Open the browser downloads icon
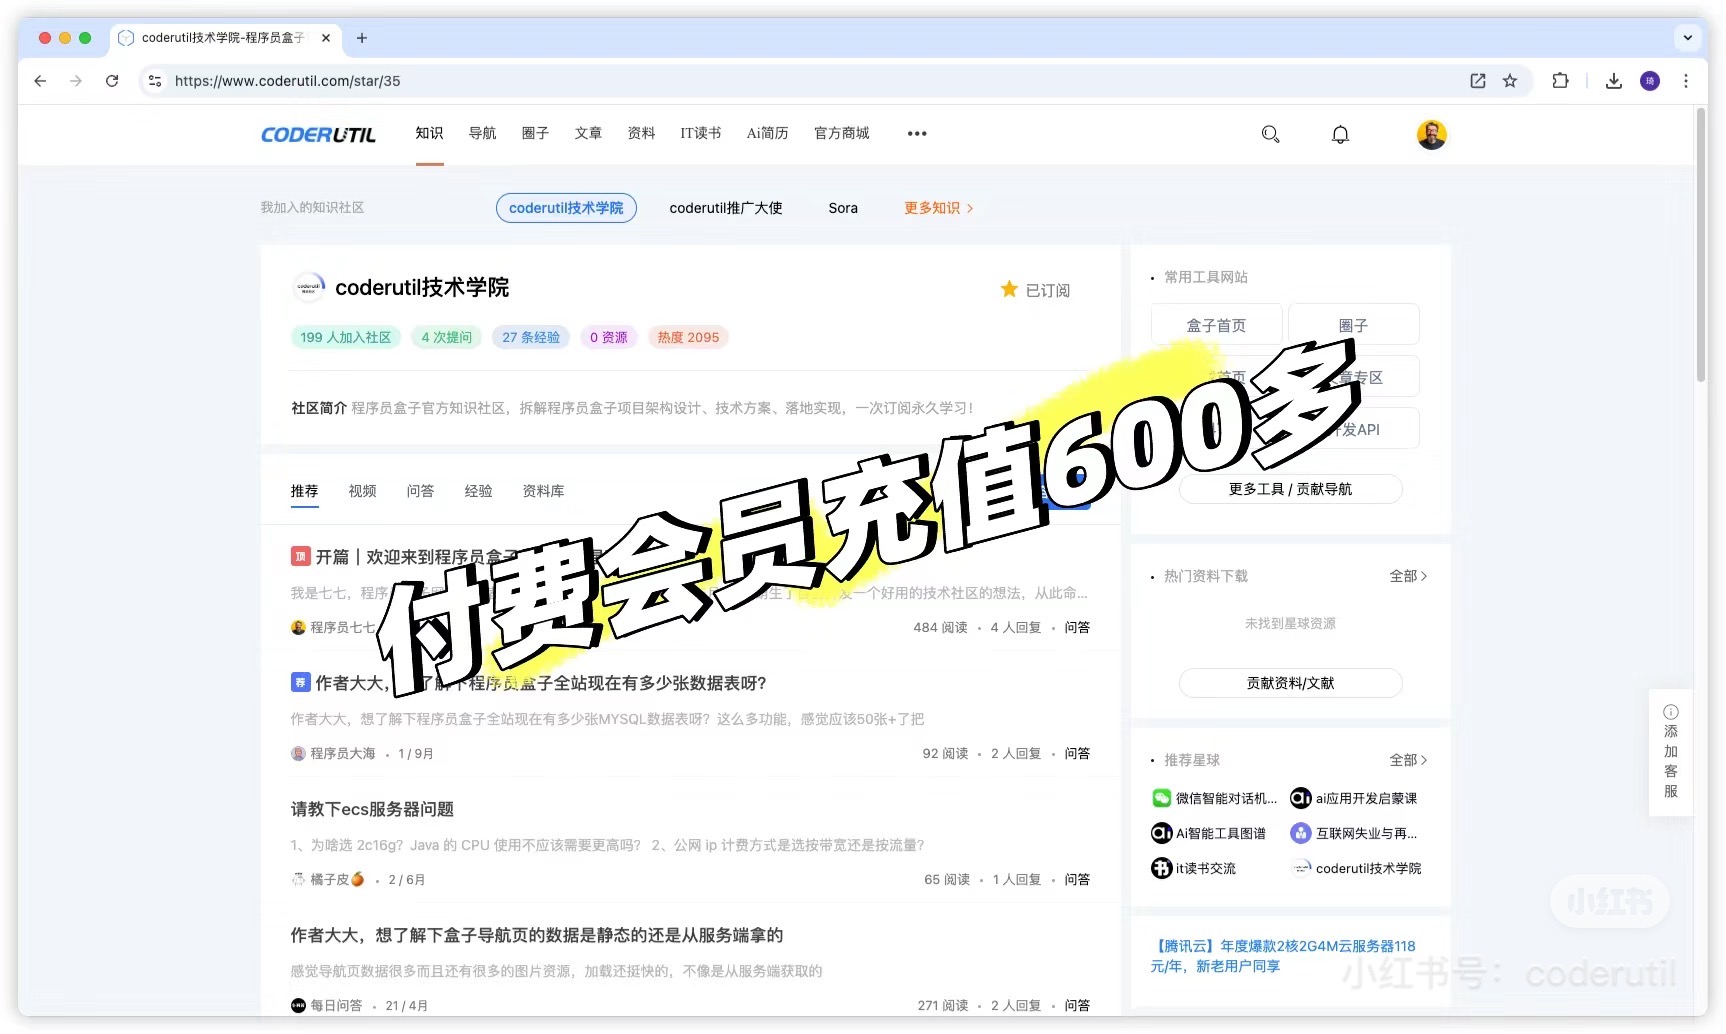The height and width of the screenshot is (1034, 1726). click(x=1613, y=81)
